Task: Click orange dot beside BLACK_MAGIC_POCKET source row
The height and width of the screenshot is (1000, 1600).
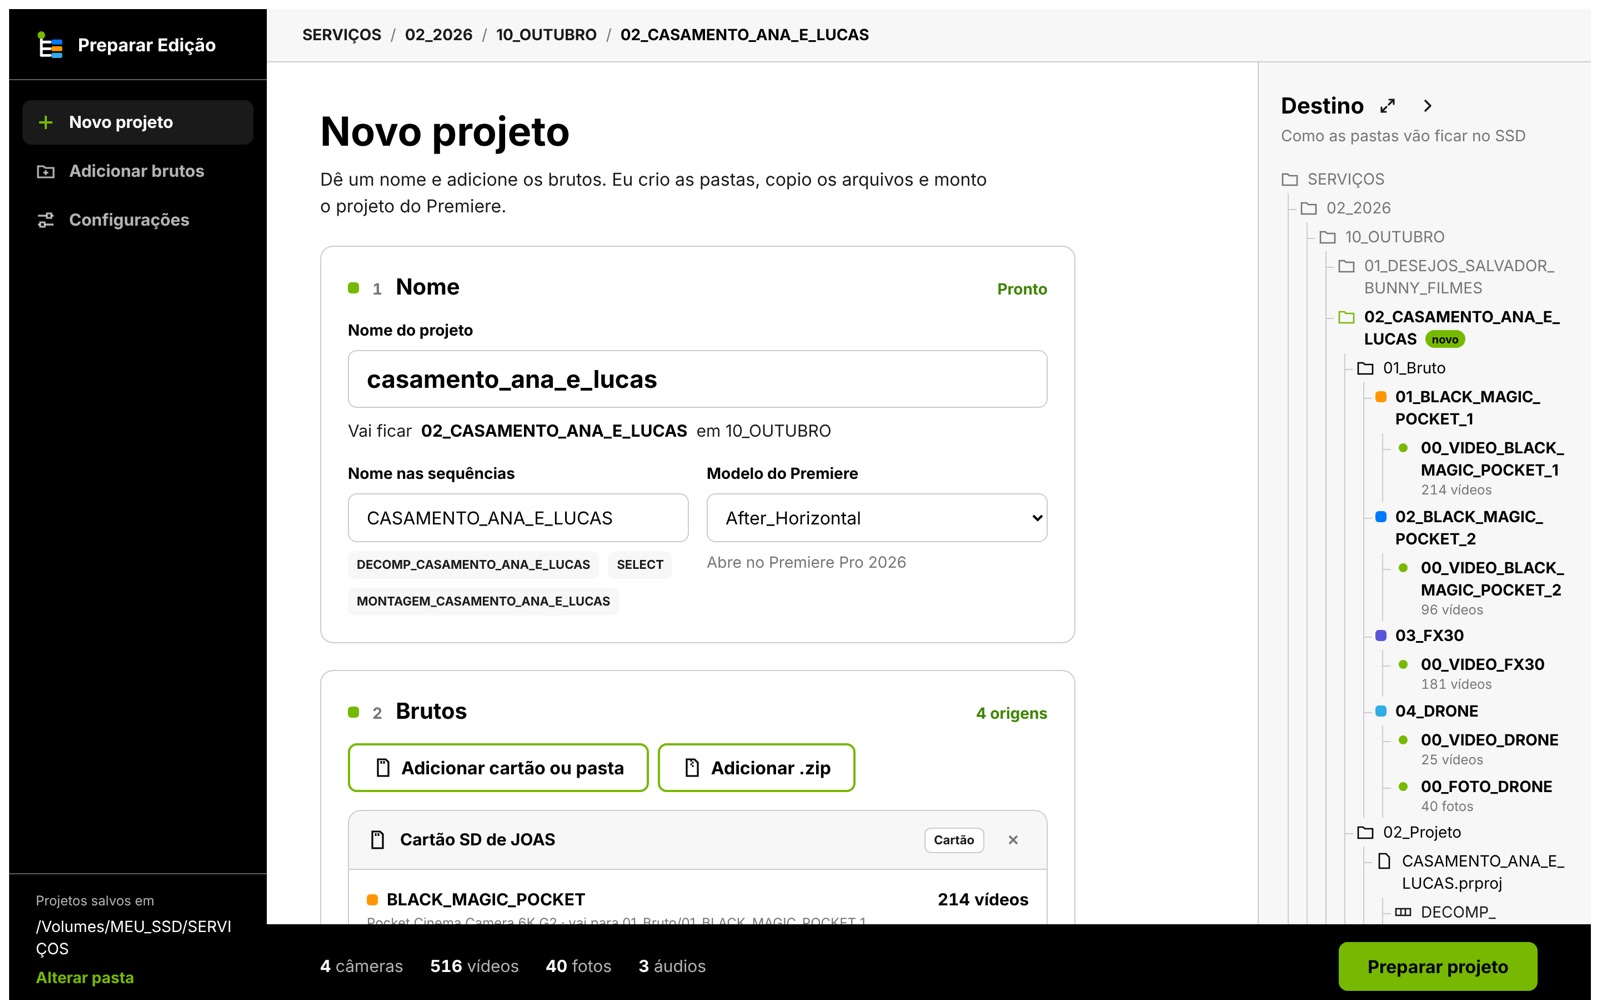Action: pyautogui.click(x=372, y=900)
